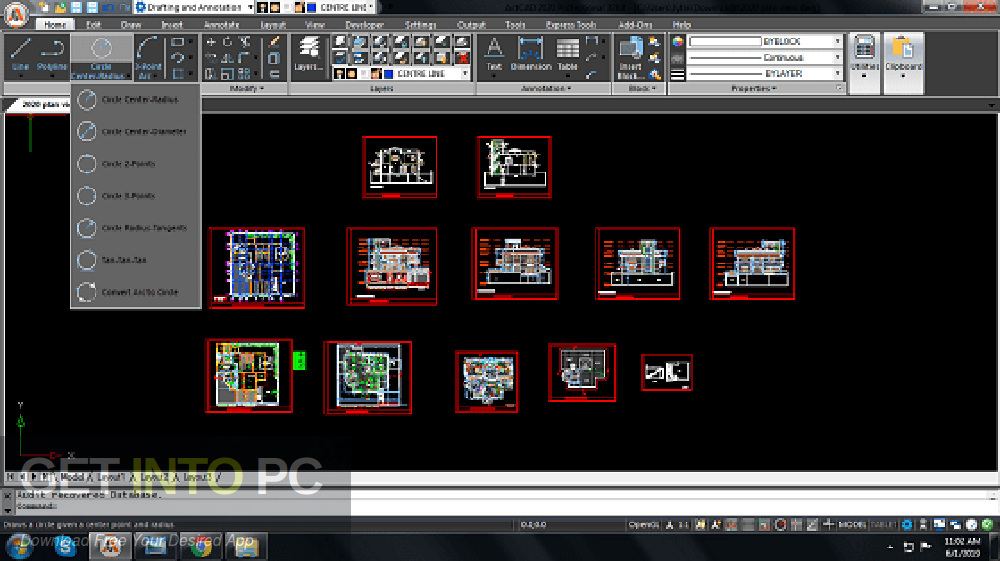Choose Tan-Tan-Tan from the circle menu
Screen dimensions: 1000x561
(136, 260)
